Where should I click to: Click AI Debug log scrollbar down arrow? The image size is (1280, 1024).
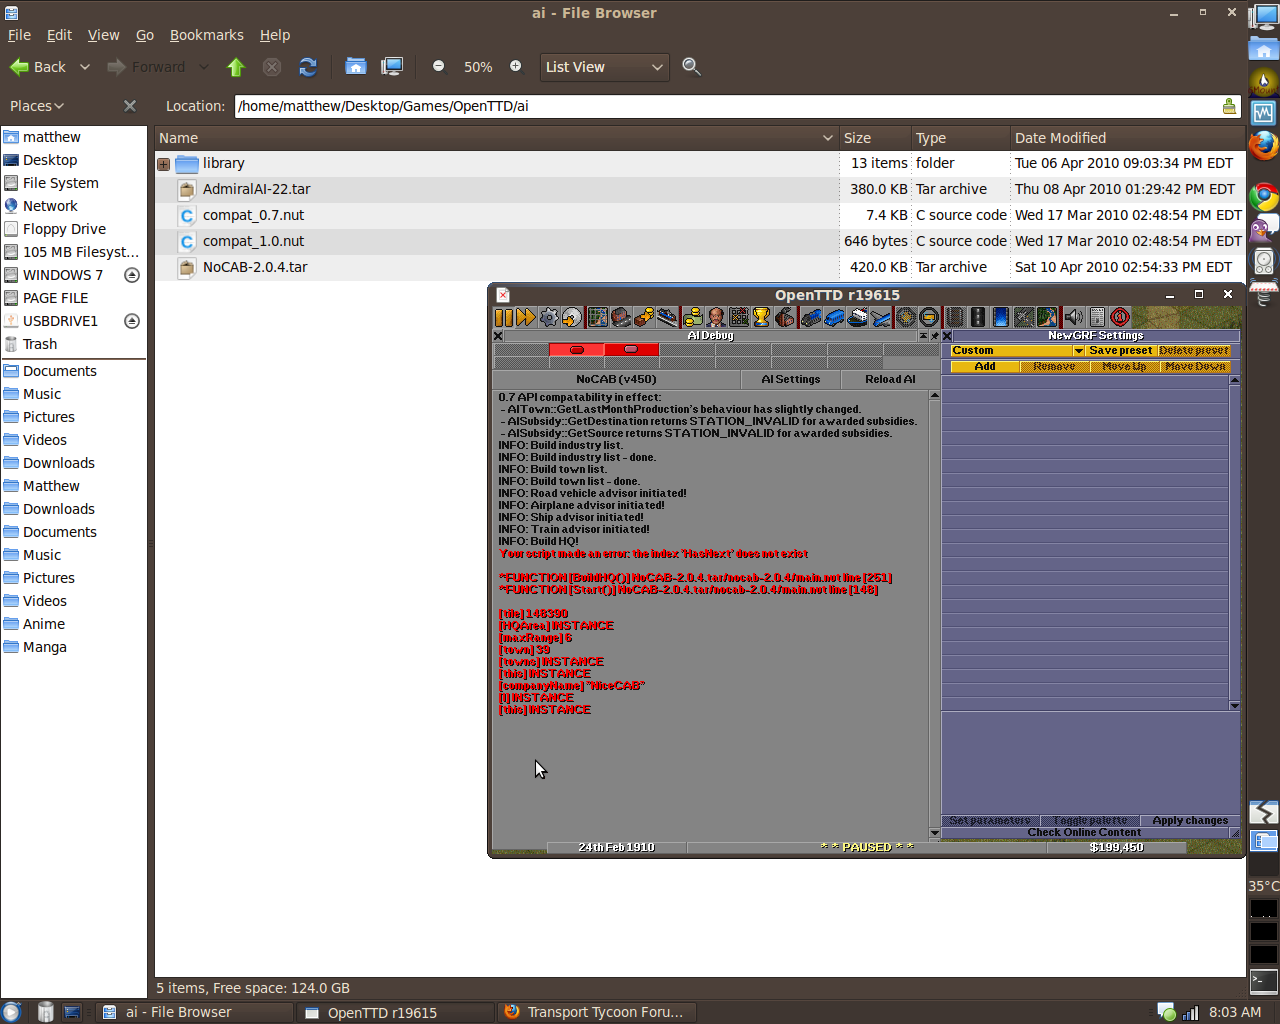pos(935,833)
